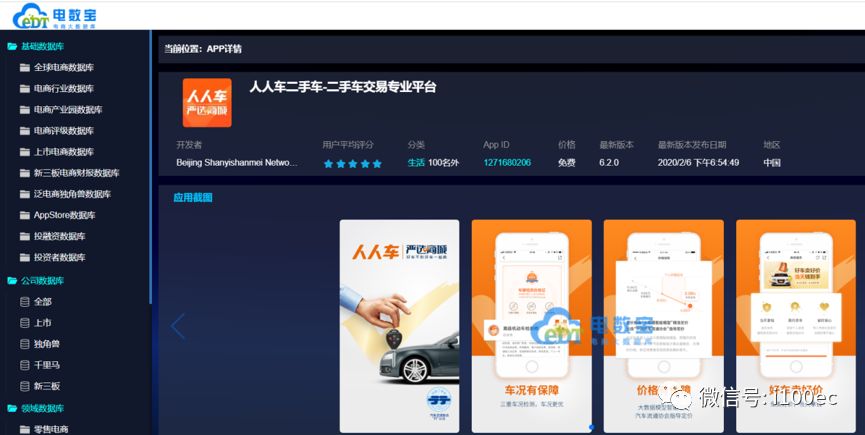Click region value 中国
The image size is (865, 435).
point(772,163)
